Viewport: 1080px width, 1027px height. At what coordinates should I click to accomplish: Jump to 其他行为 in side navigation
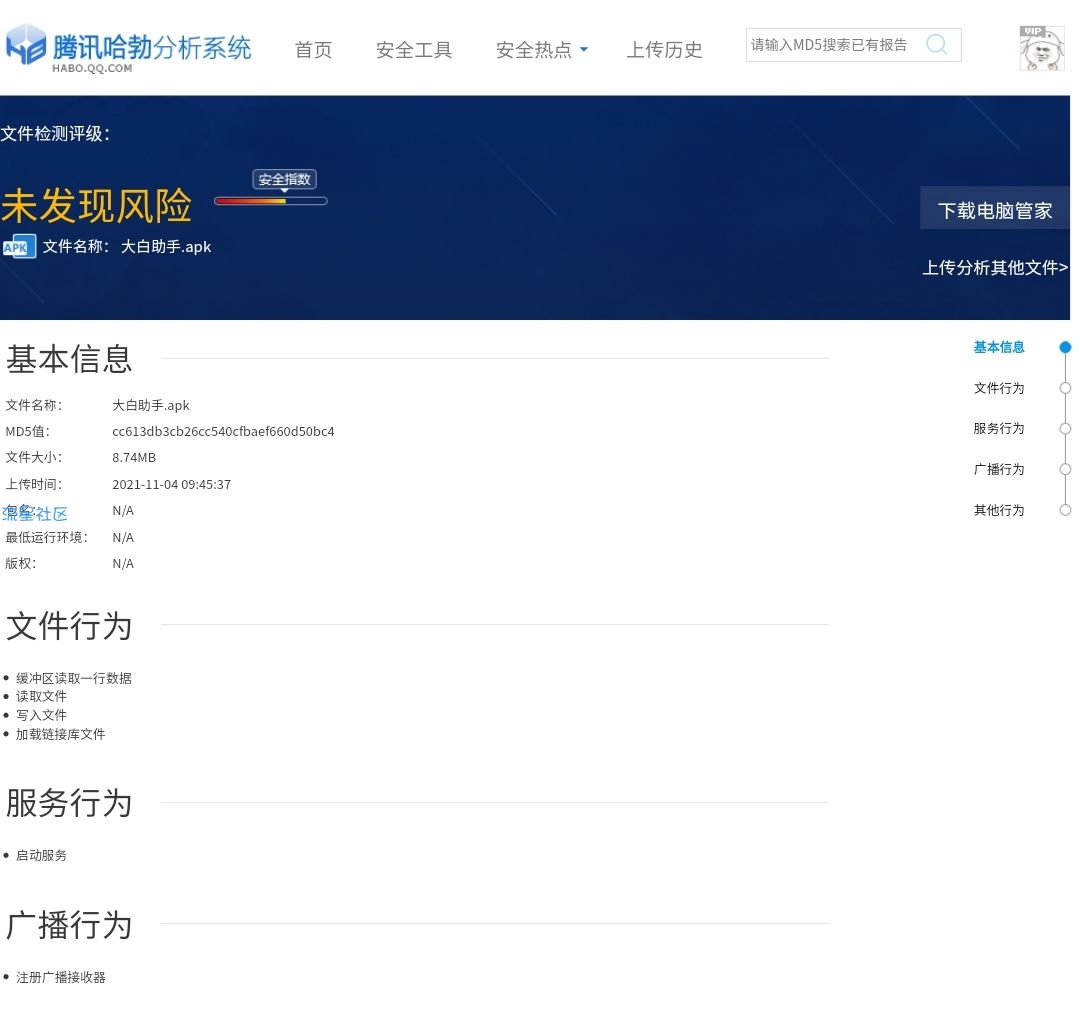999,510
